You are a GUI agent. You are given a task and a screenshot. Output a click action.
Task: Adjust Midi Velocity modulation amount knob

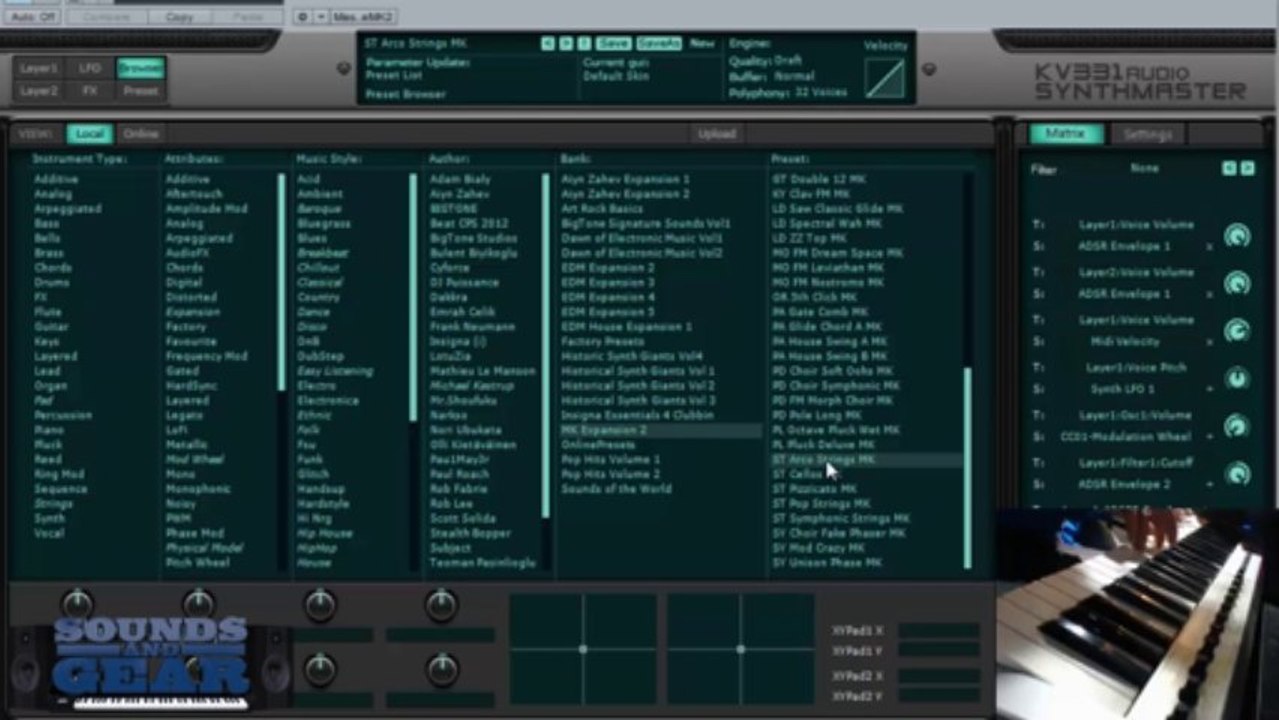[x=1237, y=331]
